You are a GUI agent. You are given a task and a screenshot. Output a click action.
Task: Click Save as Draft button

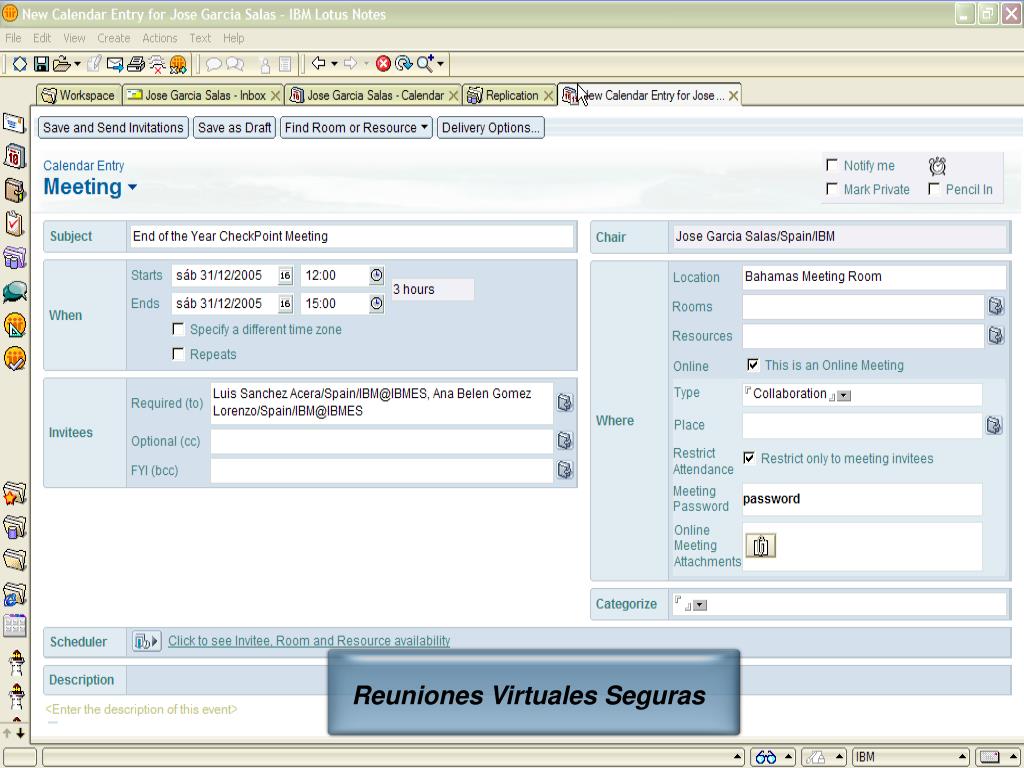[234, 127]
